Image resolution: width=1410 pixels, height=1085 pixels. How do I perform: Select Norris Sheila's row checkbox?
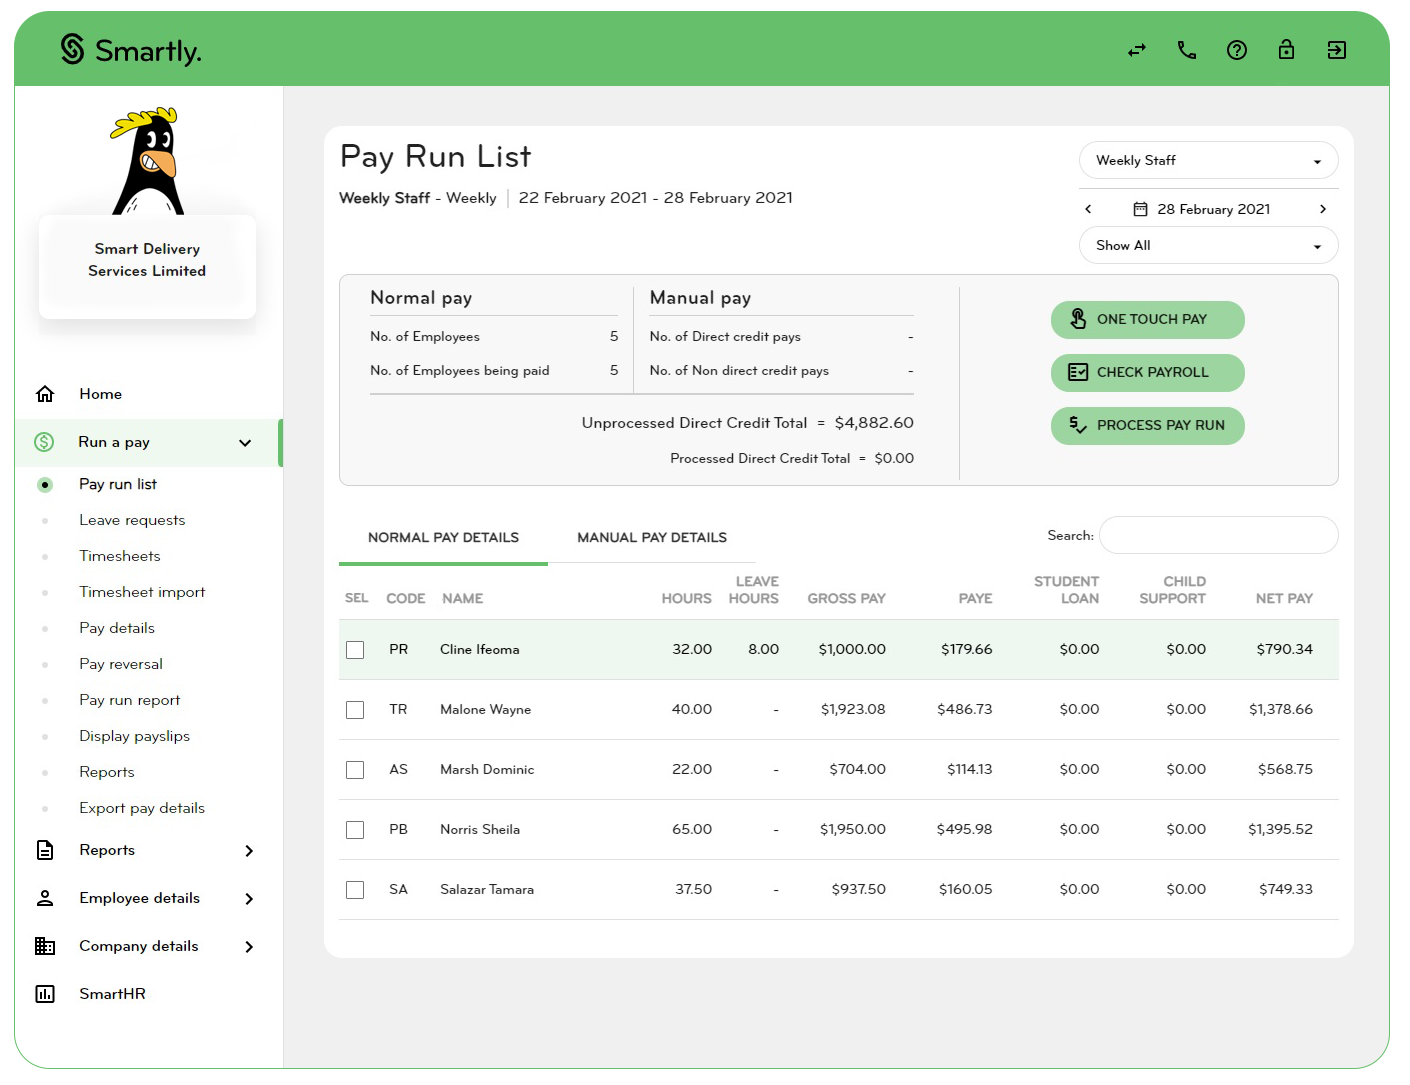tap(355, 829)
